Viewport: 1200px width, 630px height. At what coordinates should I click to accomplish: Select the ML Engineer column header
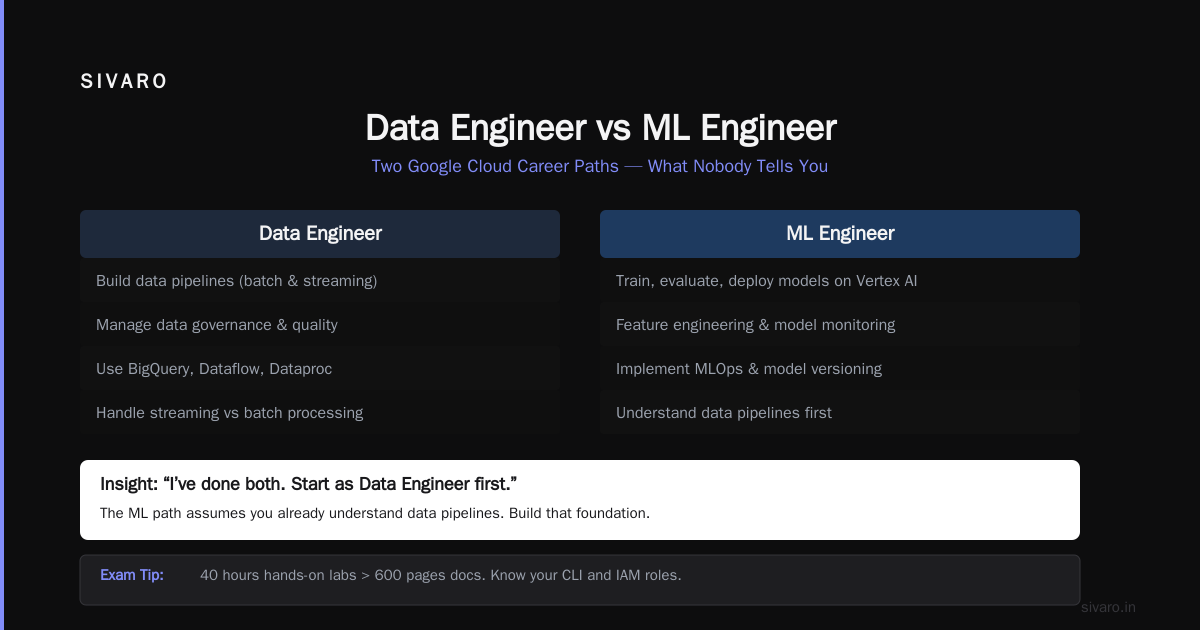(840, 234)
